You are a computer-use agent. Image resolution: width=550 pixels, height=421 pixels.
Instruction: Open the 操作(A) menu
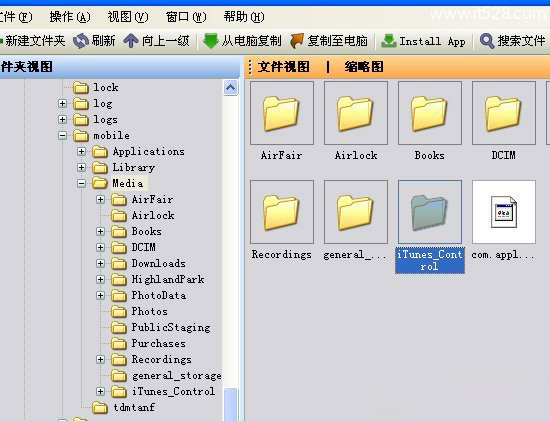(x=70, y=17)
